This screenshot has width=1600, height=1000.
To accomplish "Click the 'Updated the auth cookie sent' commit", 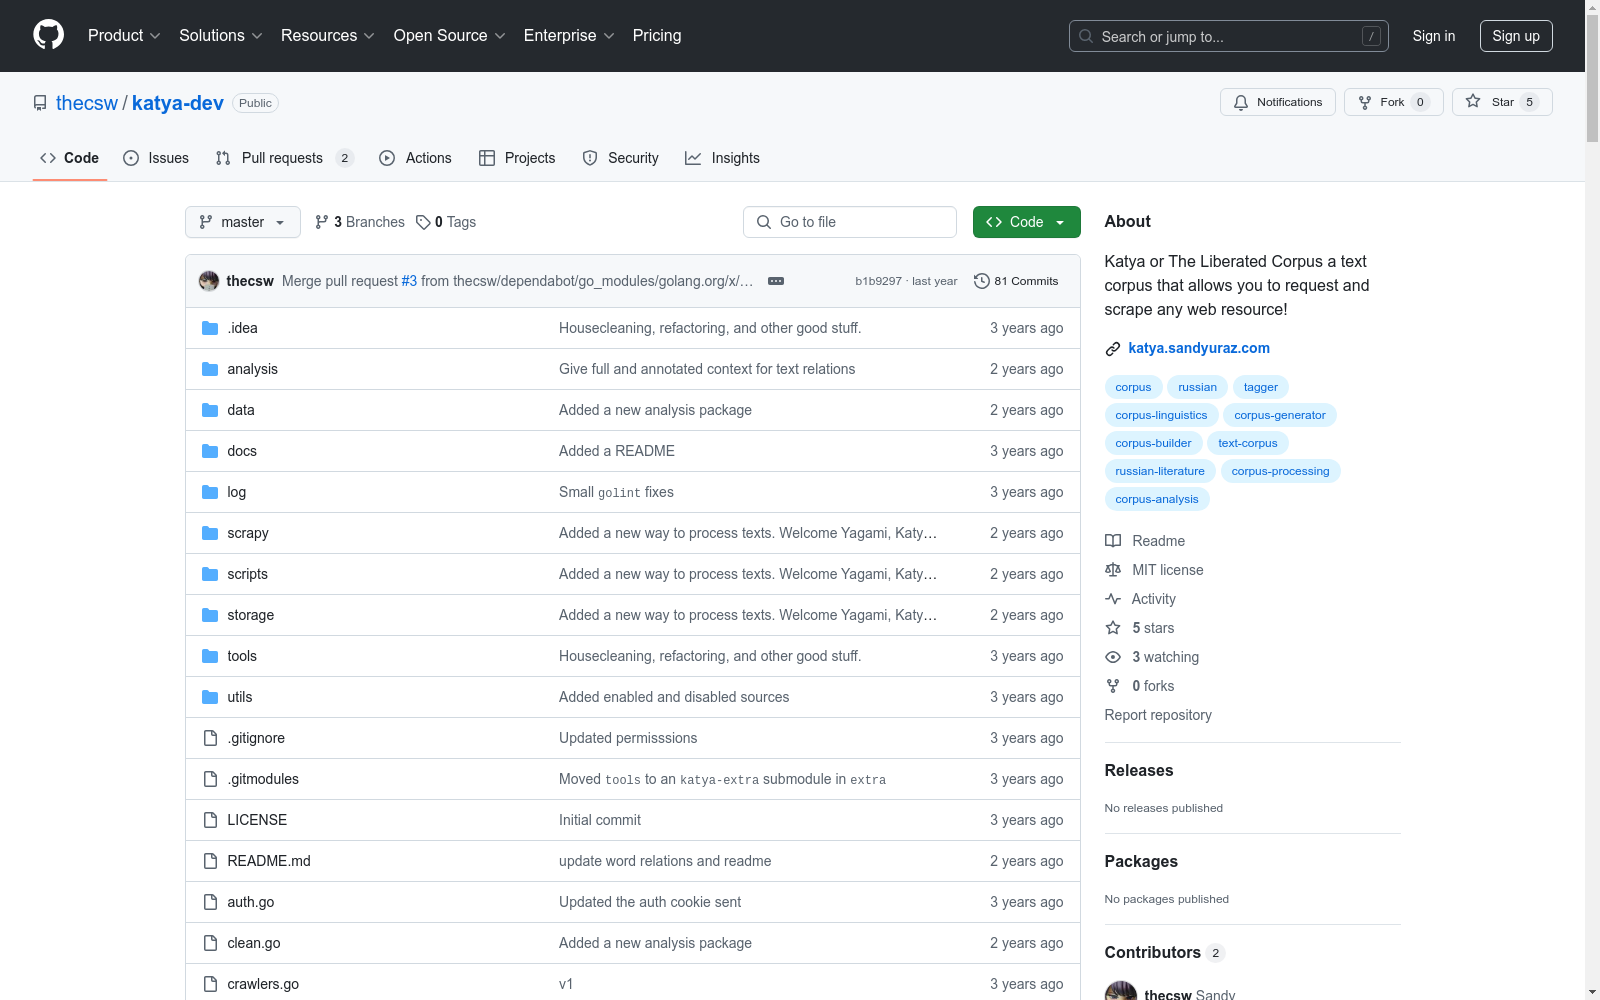I will pos(650,902).
